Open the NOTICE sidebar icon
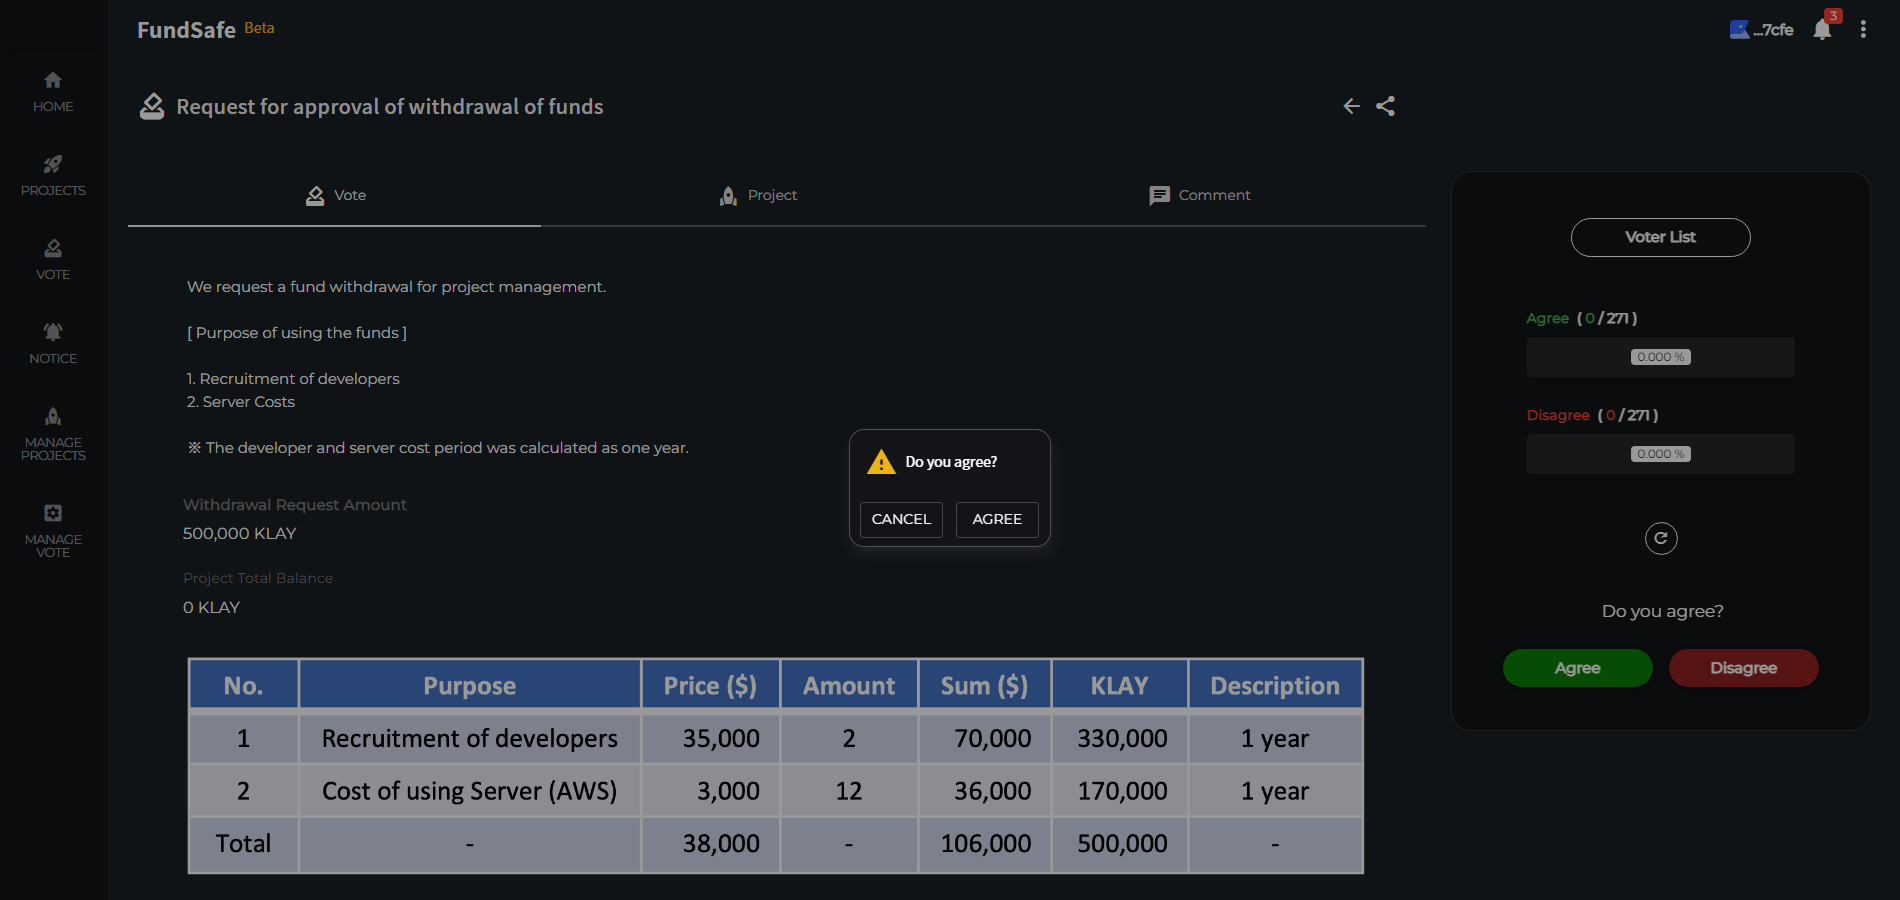 [53, 332]
